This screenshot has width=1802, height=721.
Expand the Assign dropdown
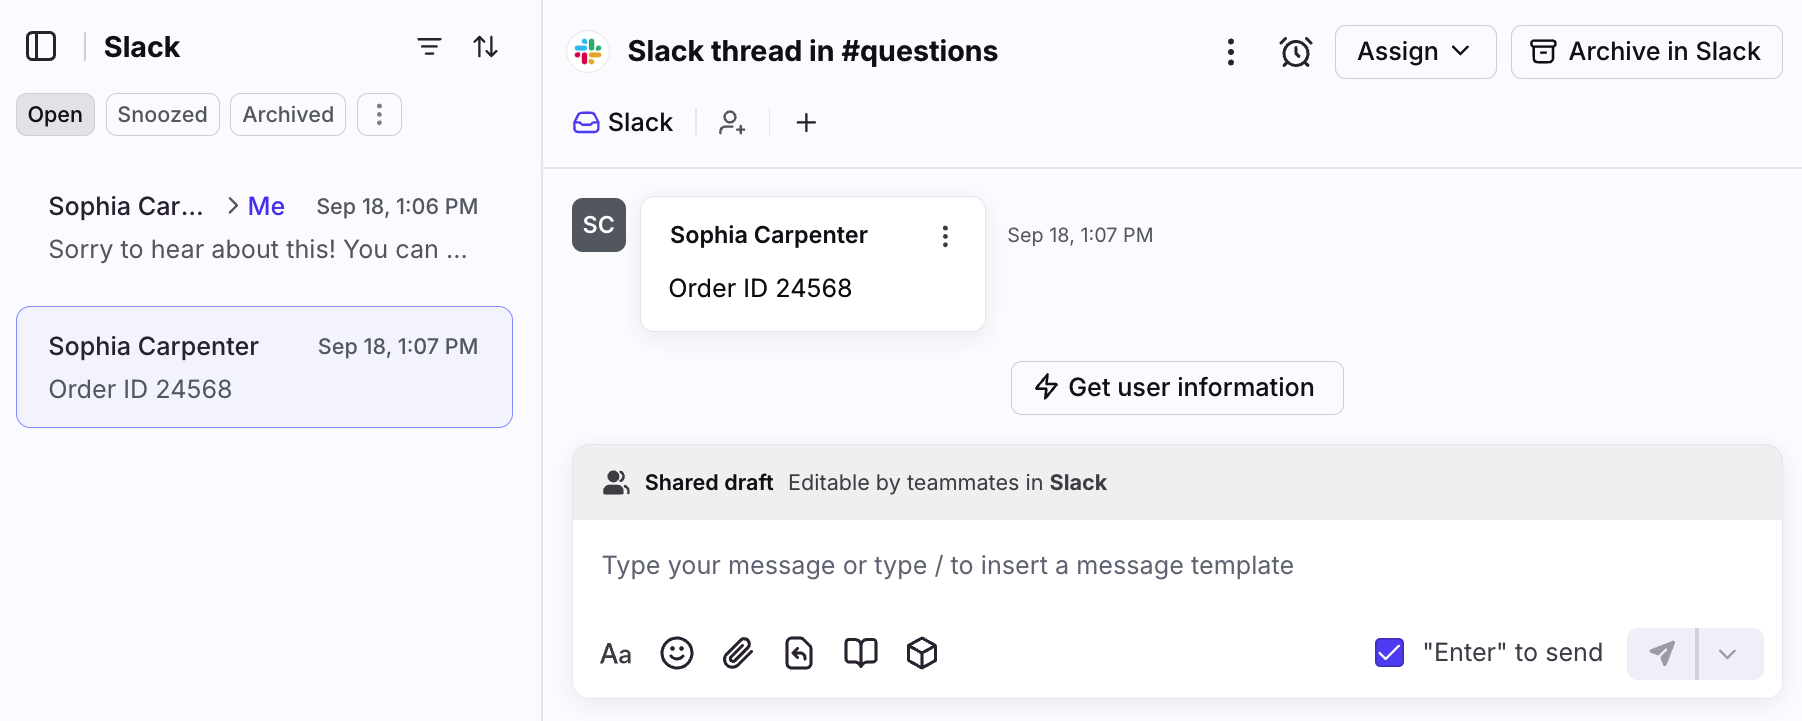coord(1414,52)
